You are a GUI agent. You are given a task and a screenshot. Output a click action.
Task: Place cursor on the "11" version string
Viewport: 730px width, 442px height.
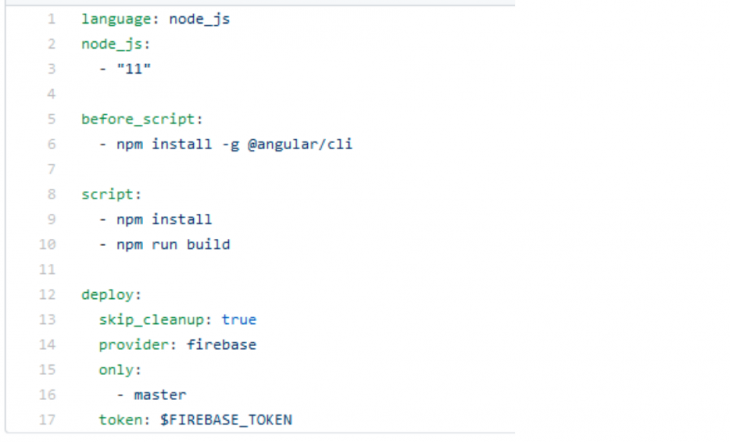(134, 69)
